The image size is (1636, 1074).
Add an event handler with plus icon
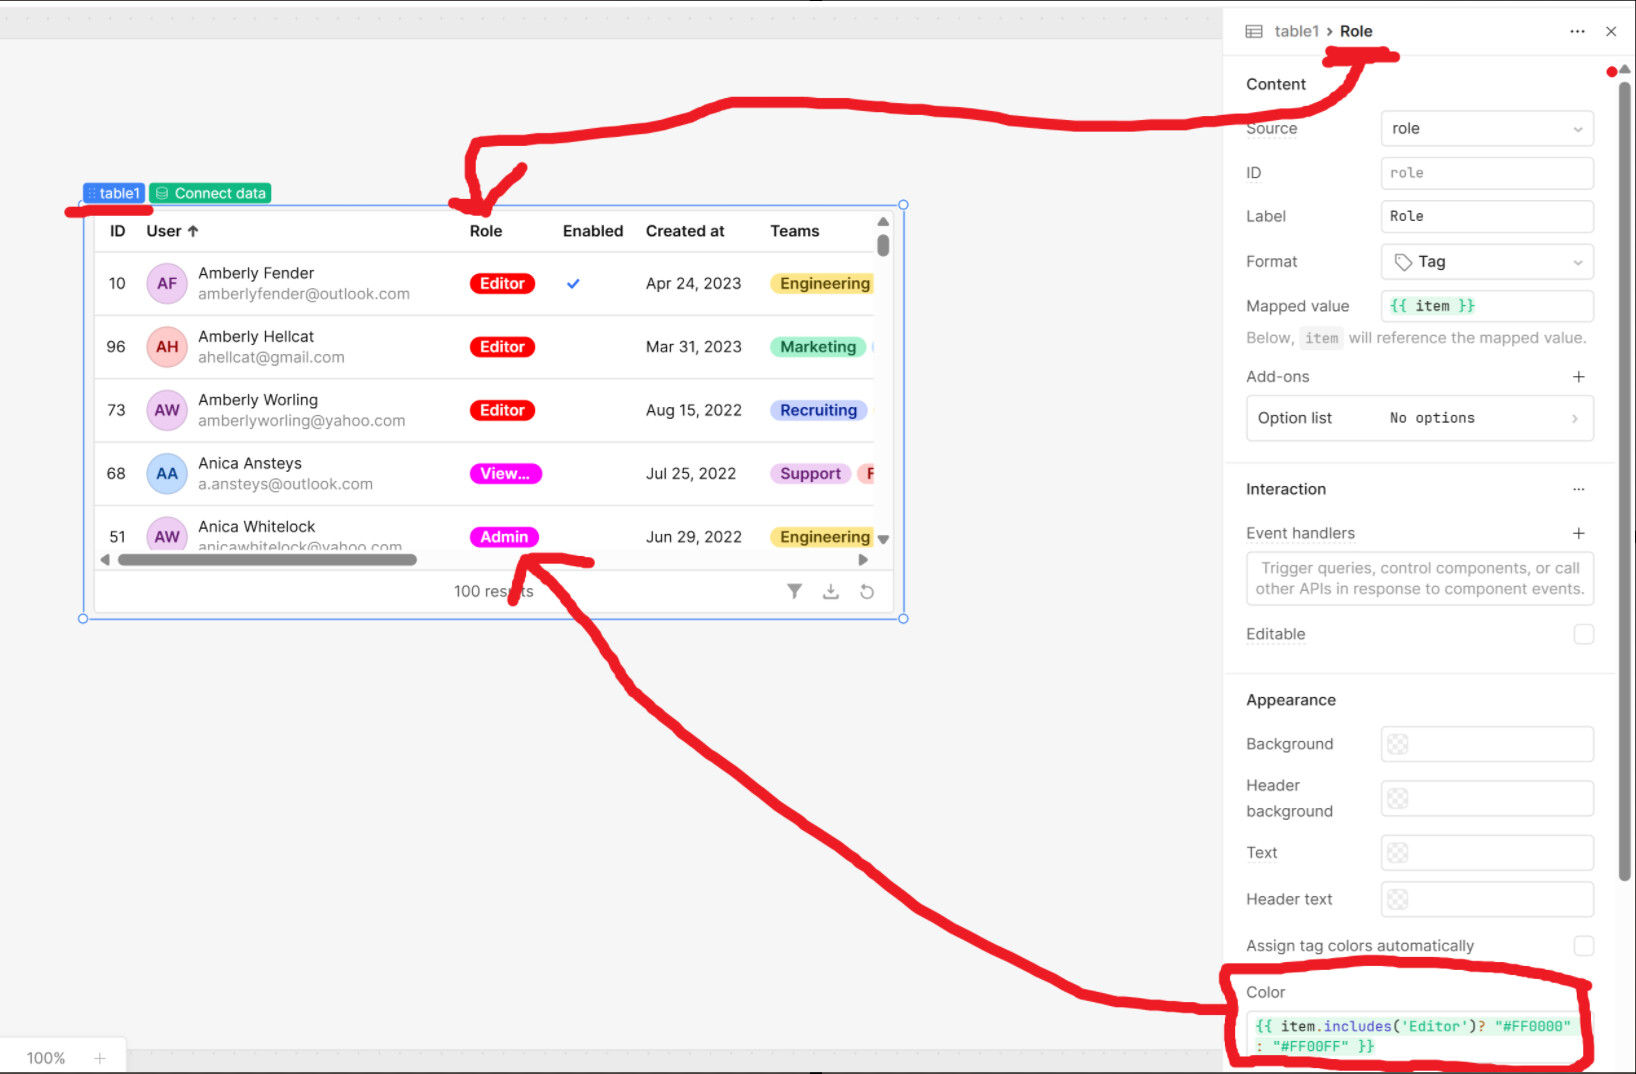[1578, 533]
